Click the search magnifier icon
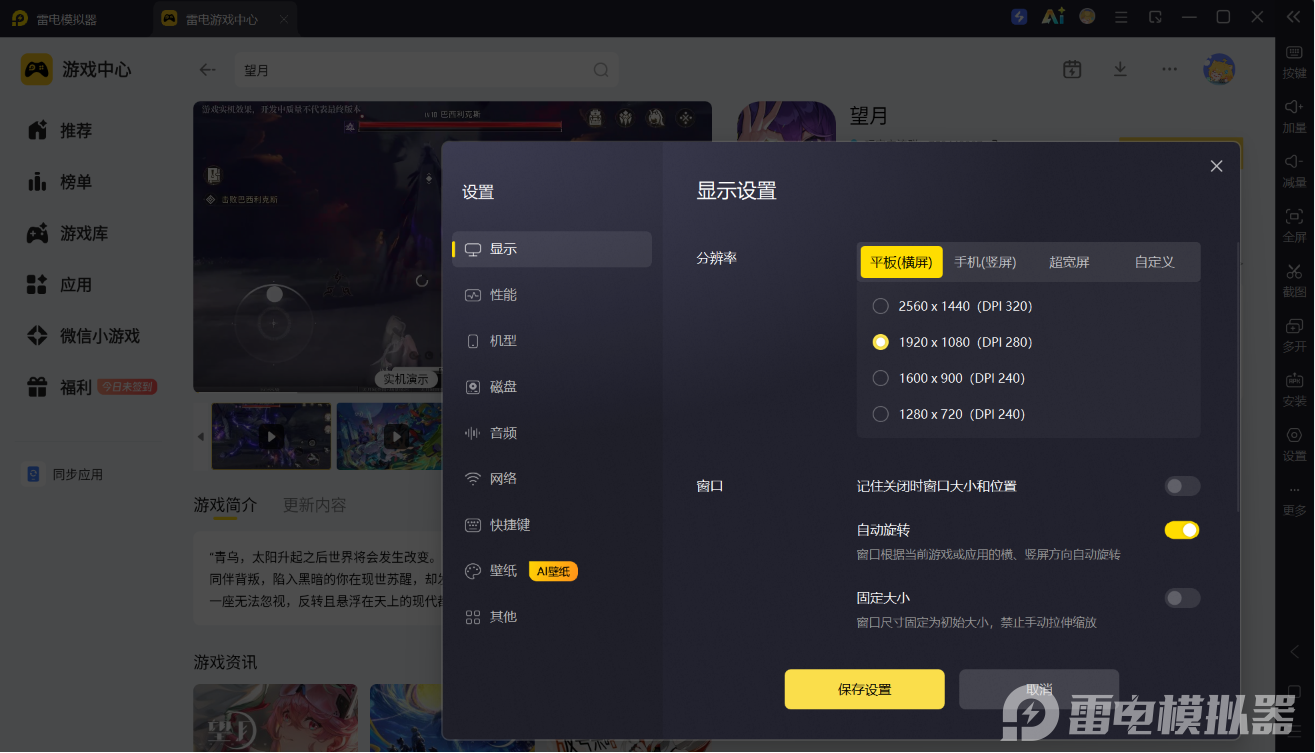Image resolution: width=1315 pixels, height=753 pixels. (601, 70)
